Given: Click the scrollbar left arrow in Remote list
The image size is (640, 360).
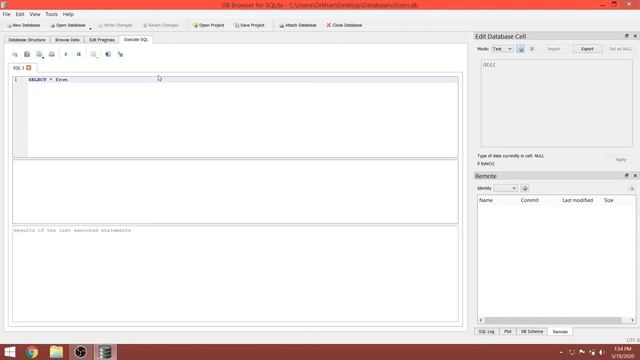Looking at the screenshot, I should pos(481,320).
